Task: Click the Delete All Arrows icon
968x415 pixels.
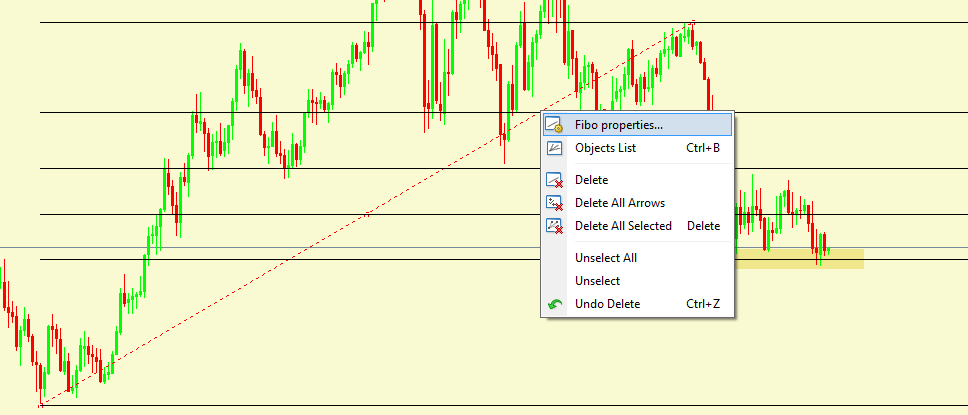Action: pos(555,203)
